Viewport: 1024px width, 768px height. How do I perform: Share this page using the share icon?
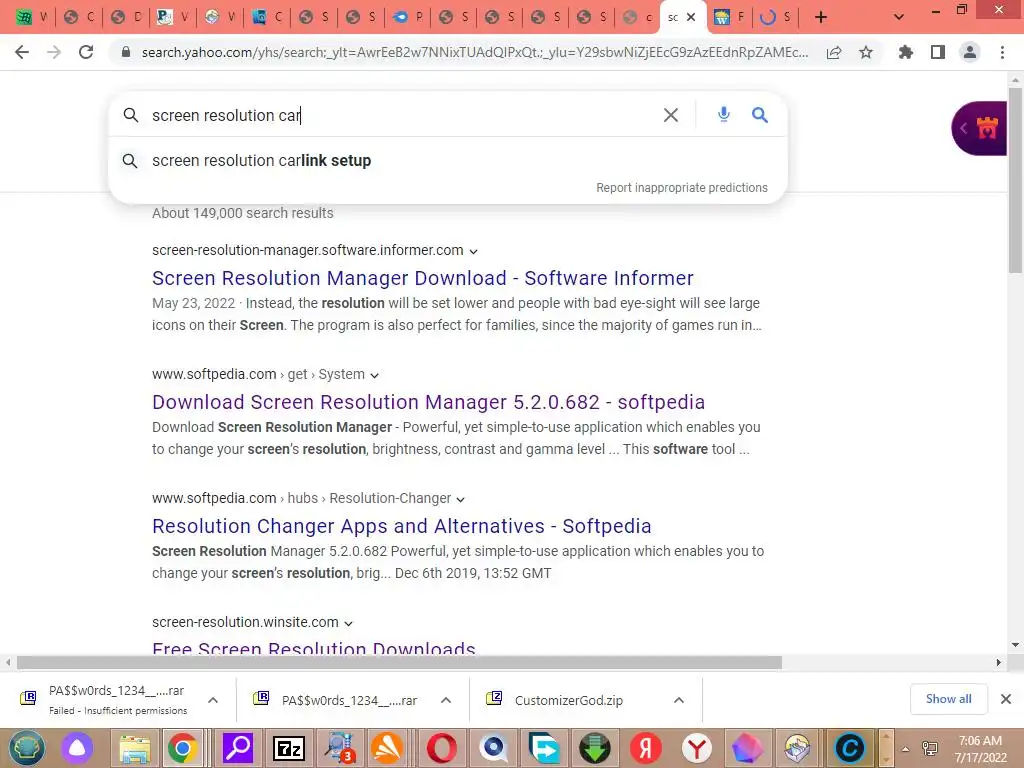834,53
